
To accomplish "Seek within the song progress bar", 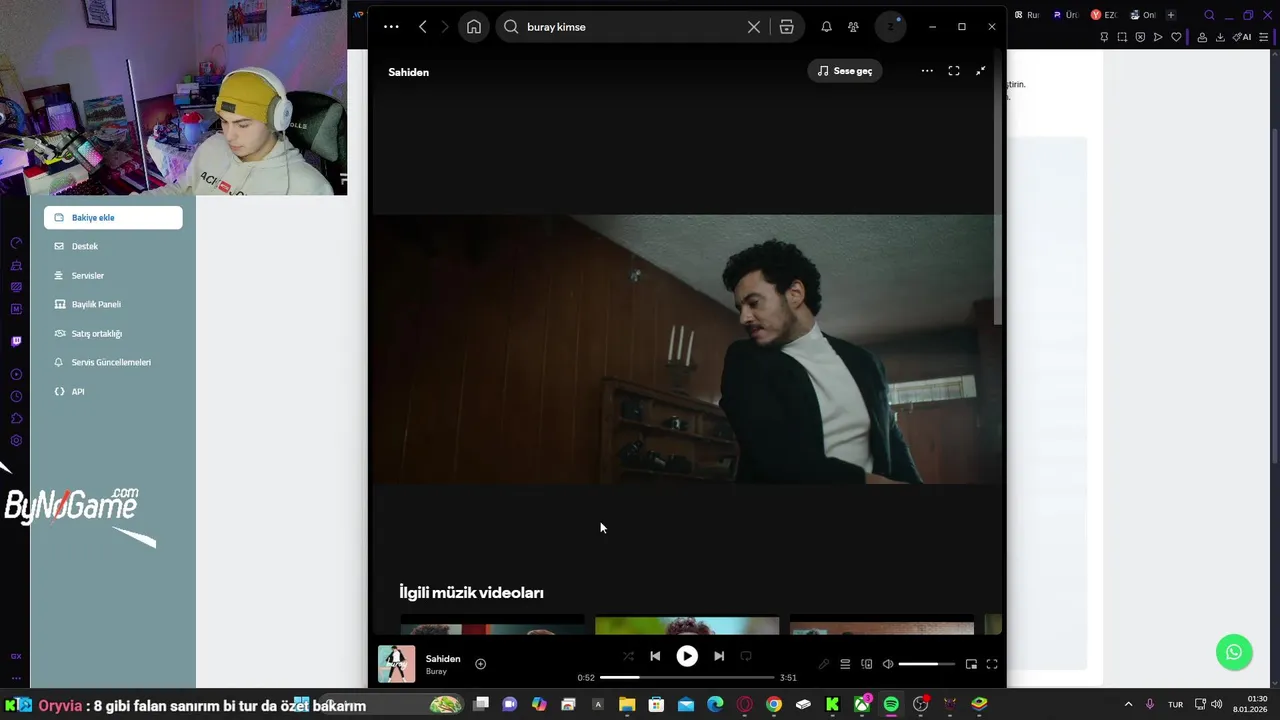I will 687,677.
